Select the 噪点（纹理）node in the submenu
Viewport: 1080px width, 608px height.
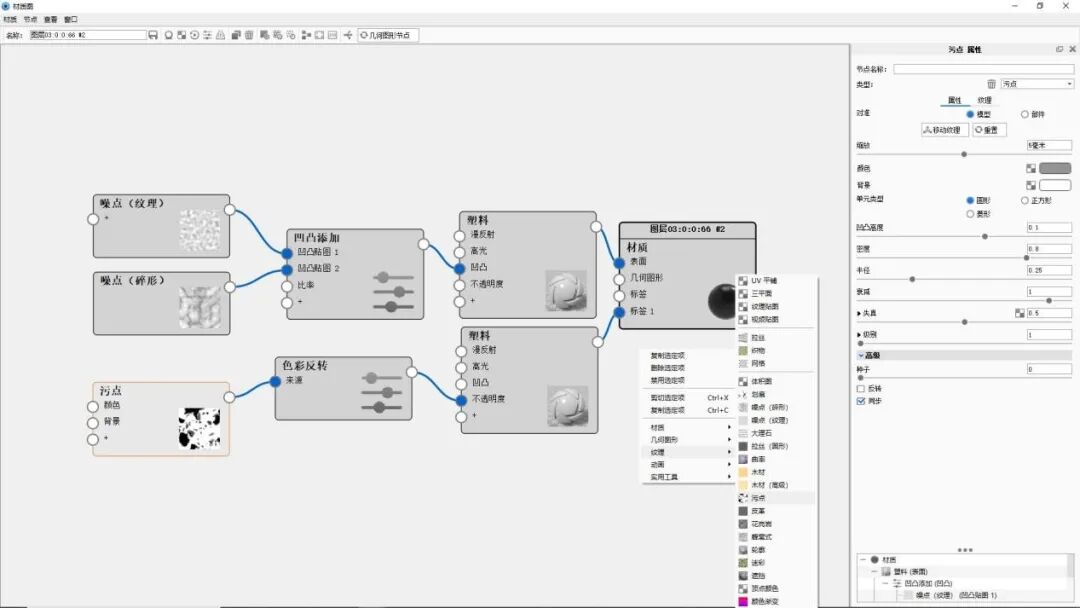(768, 418)
